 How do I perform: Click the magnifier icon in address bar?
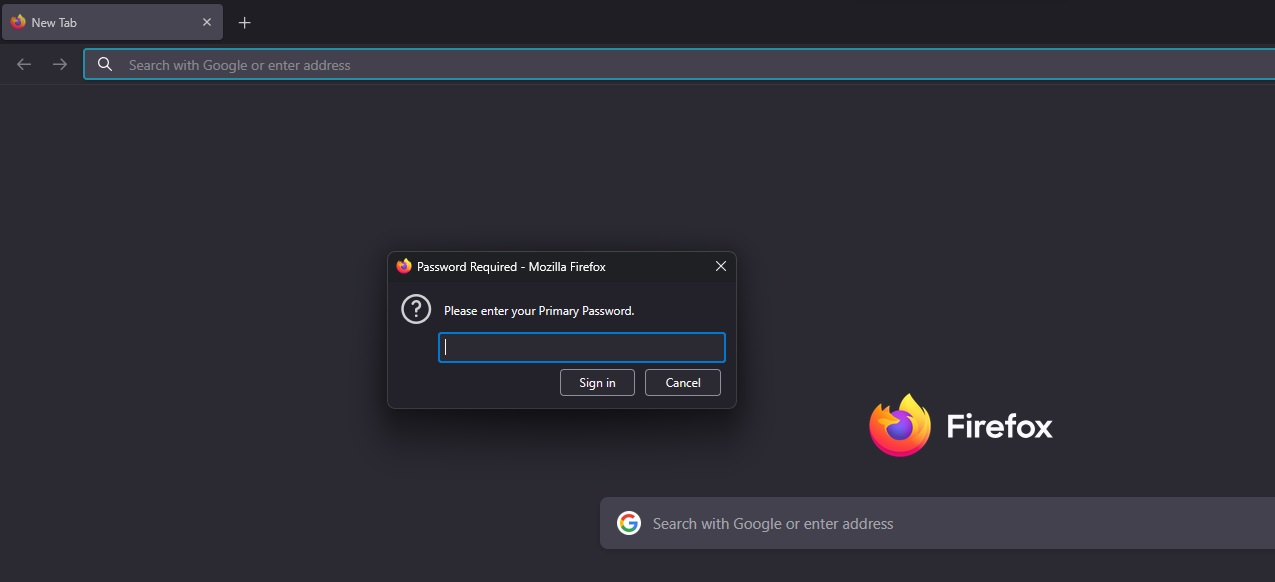point(104,64)
